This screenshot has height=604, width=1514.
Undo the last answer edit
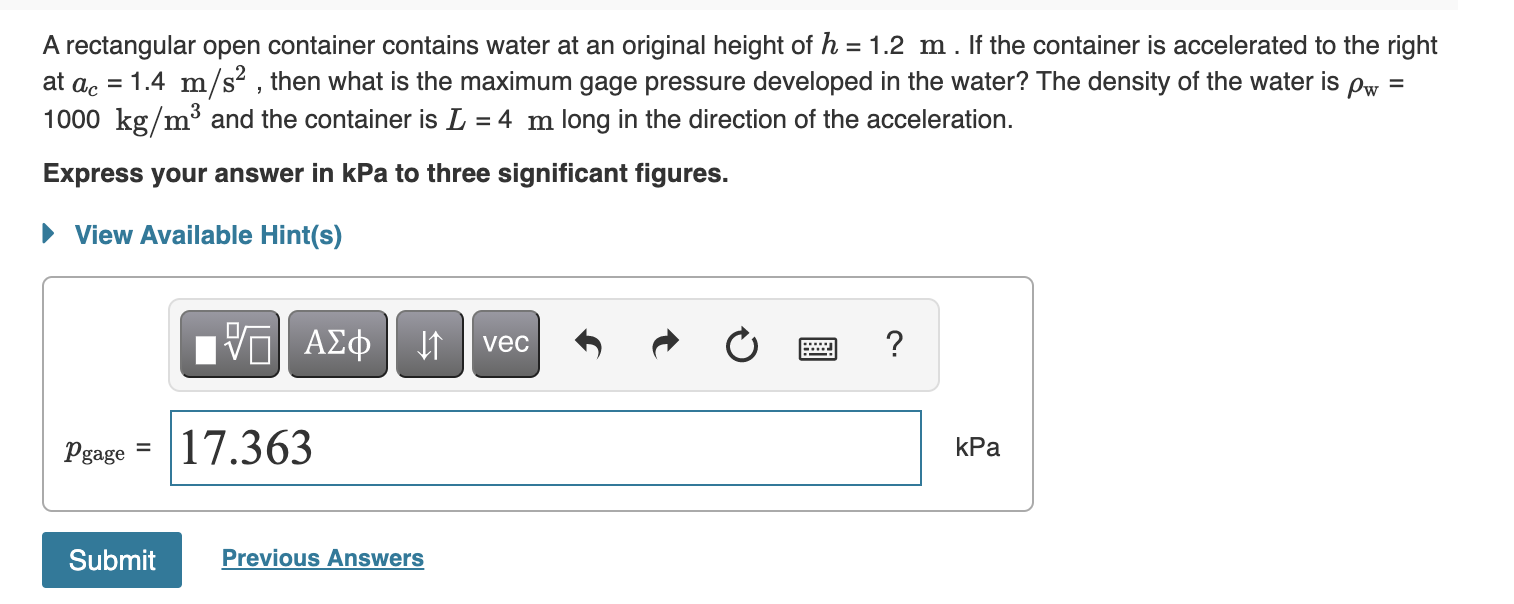[x=589, y=344]
